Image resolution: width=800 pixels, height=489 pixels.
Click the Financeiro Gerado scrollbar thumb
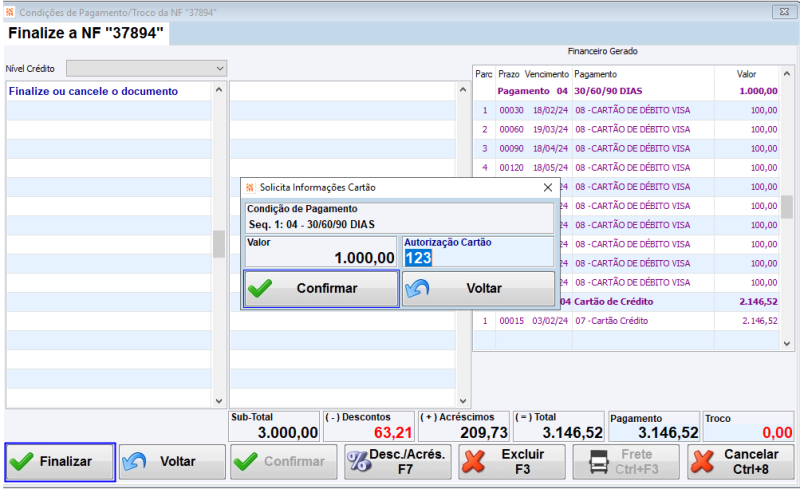pos(787,206)
